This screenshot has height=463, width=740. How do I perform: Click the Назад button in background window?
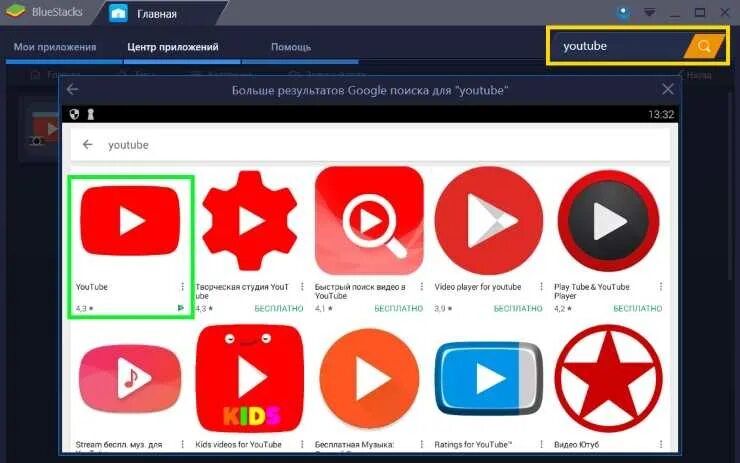[696, 75]
